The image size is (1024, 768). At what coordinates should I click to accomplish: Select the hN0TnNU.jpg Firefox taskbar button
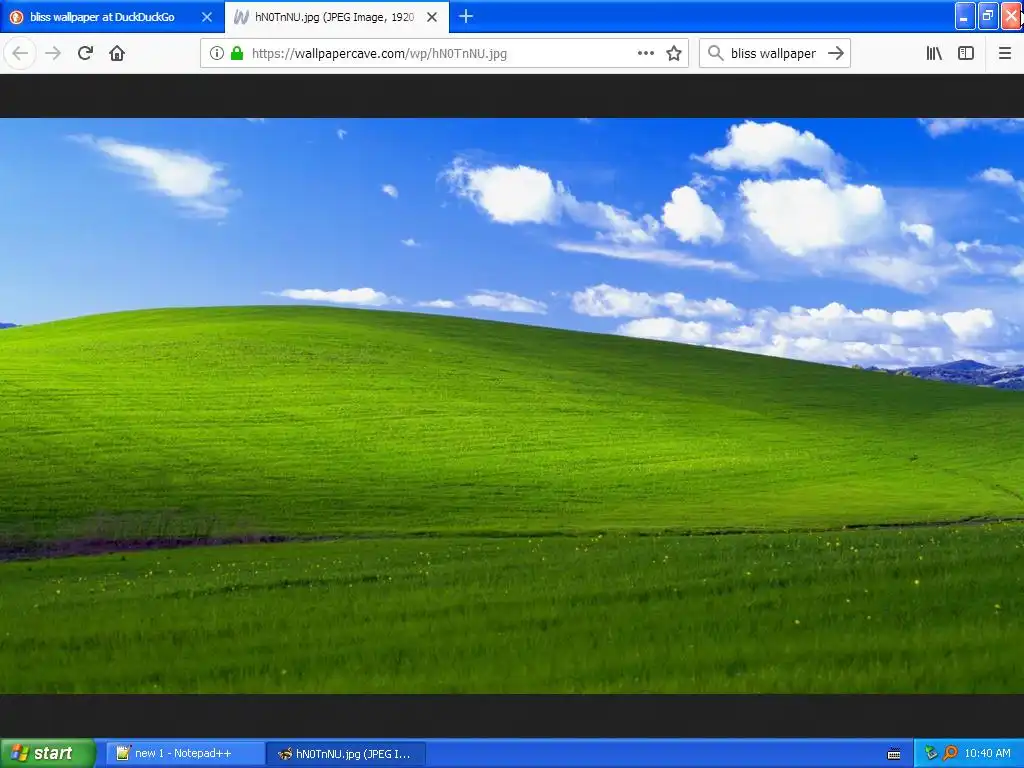[x=346, y=754]
